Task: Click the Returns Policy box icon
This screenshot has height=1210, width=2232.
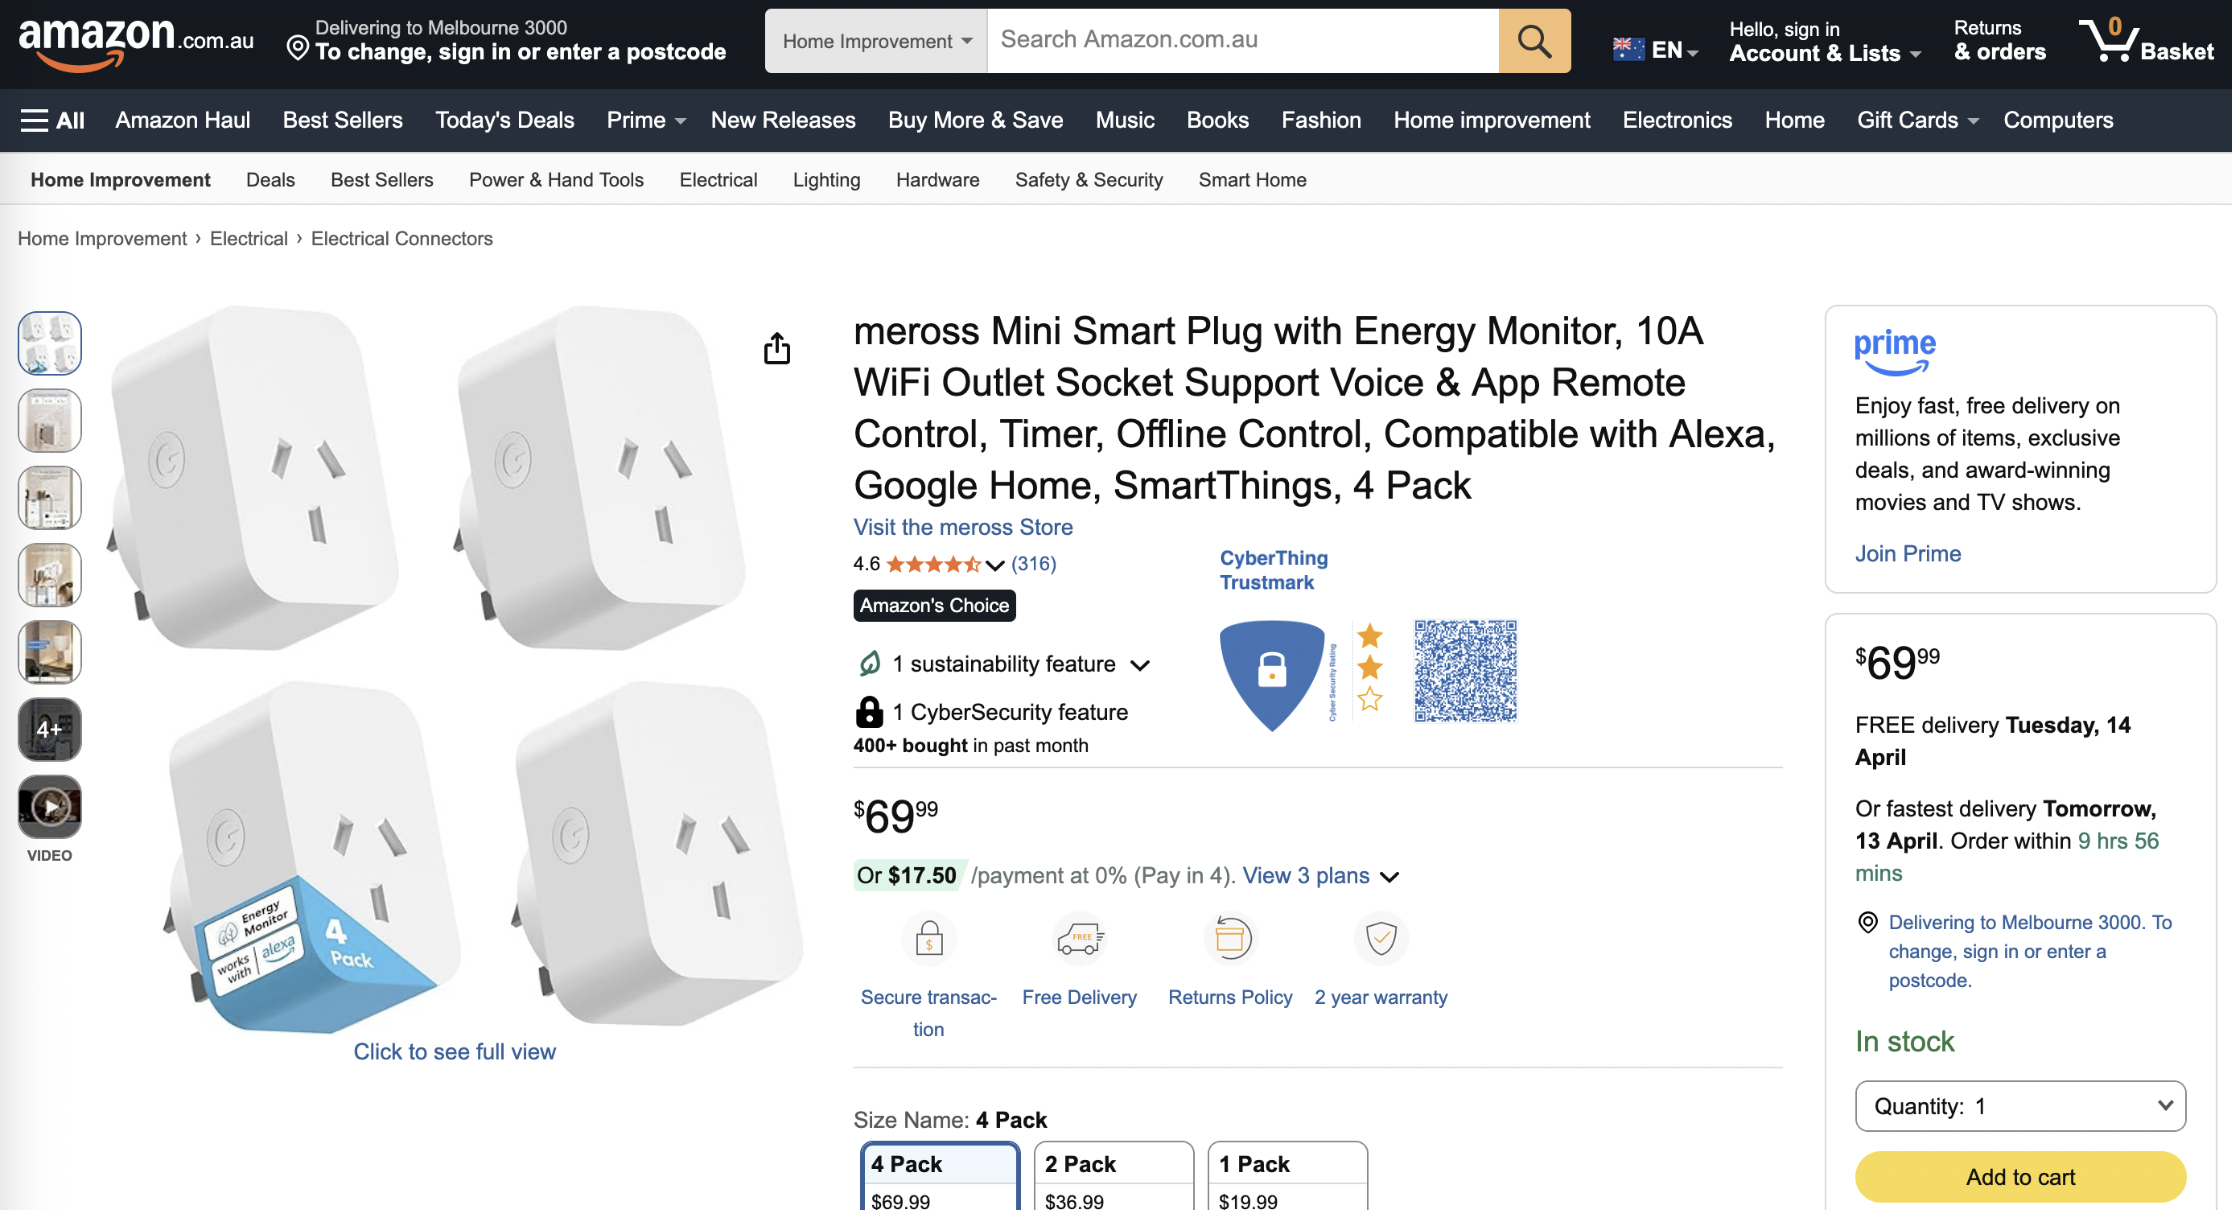Action: pyautogui.click(x=1230, y=938)
